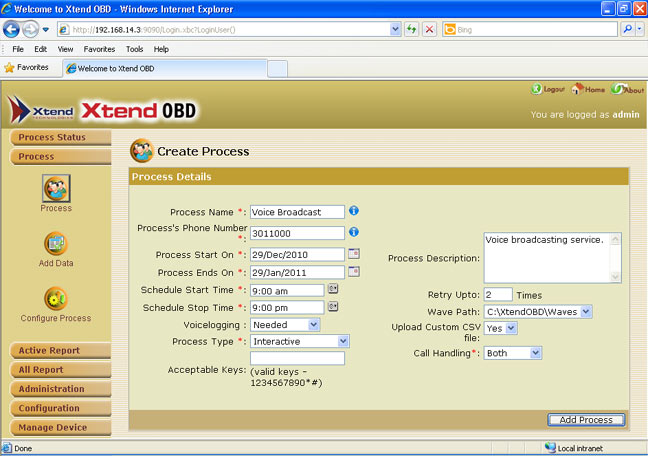648x456 pixels.
Task: Open the Call Handling dropdown
Action: click(x=536, y=353)
